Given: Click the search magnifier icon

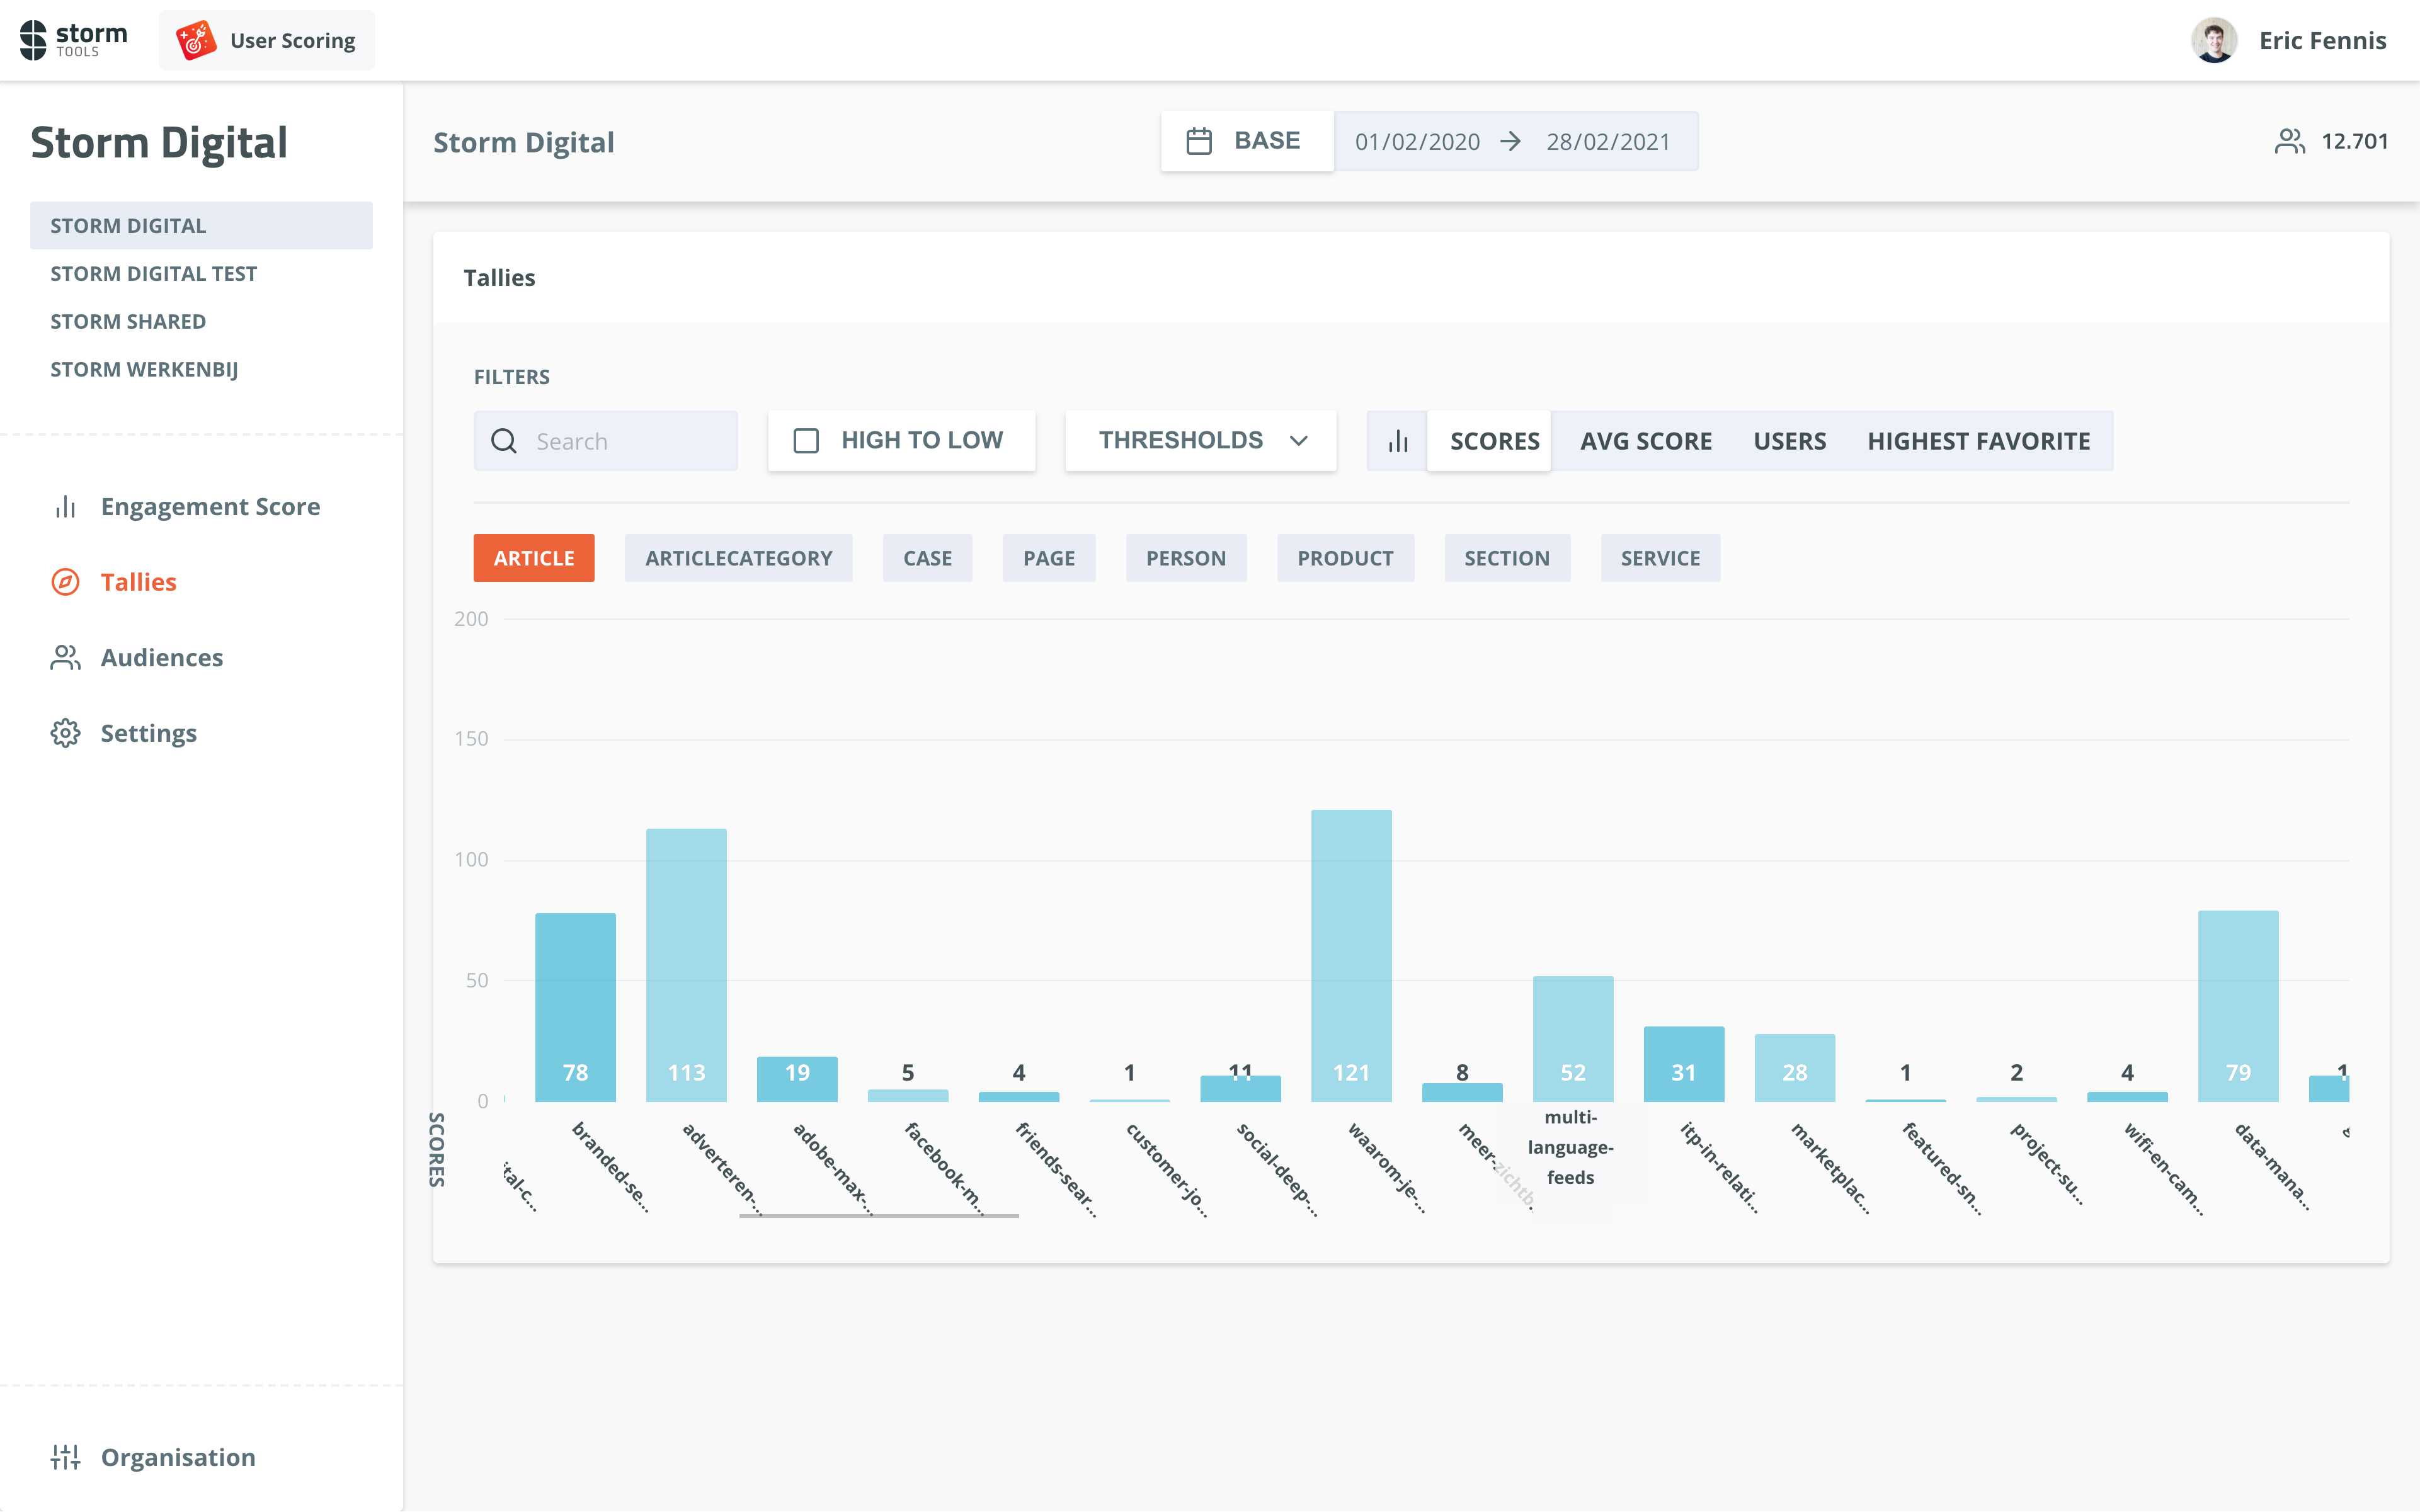Looking at the screenshot, I should pos(504,441).
